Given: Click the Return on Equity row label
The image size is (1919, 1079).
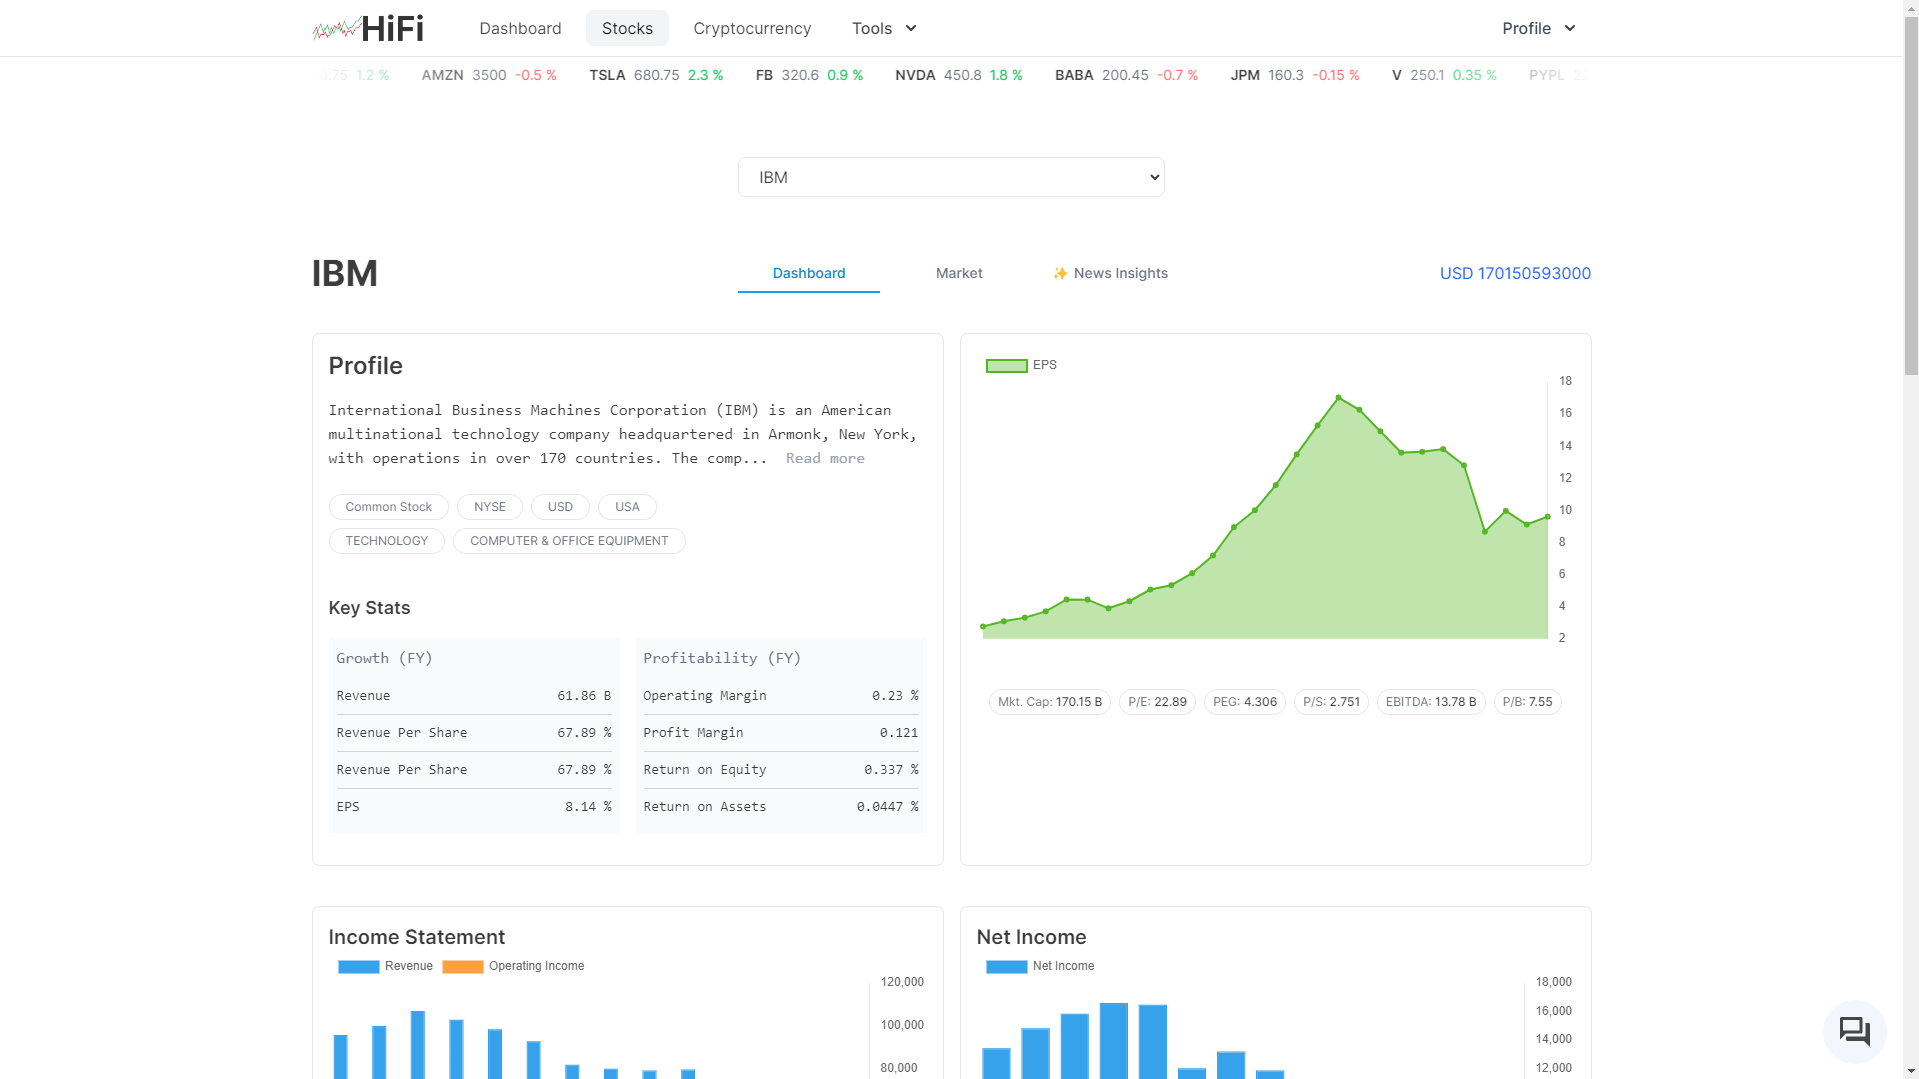Looking at the screenshot, I should point(705,770).
